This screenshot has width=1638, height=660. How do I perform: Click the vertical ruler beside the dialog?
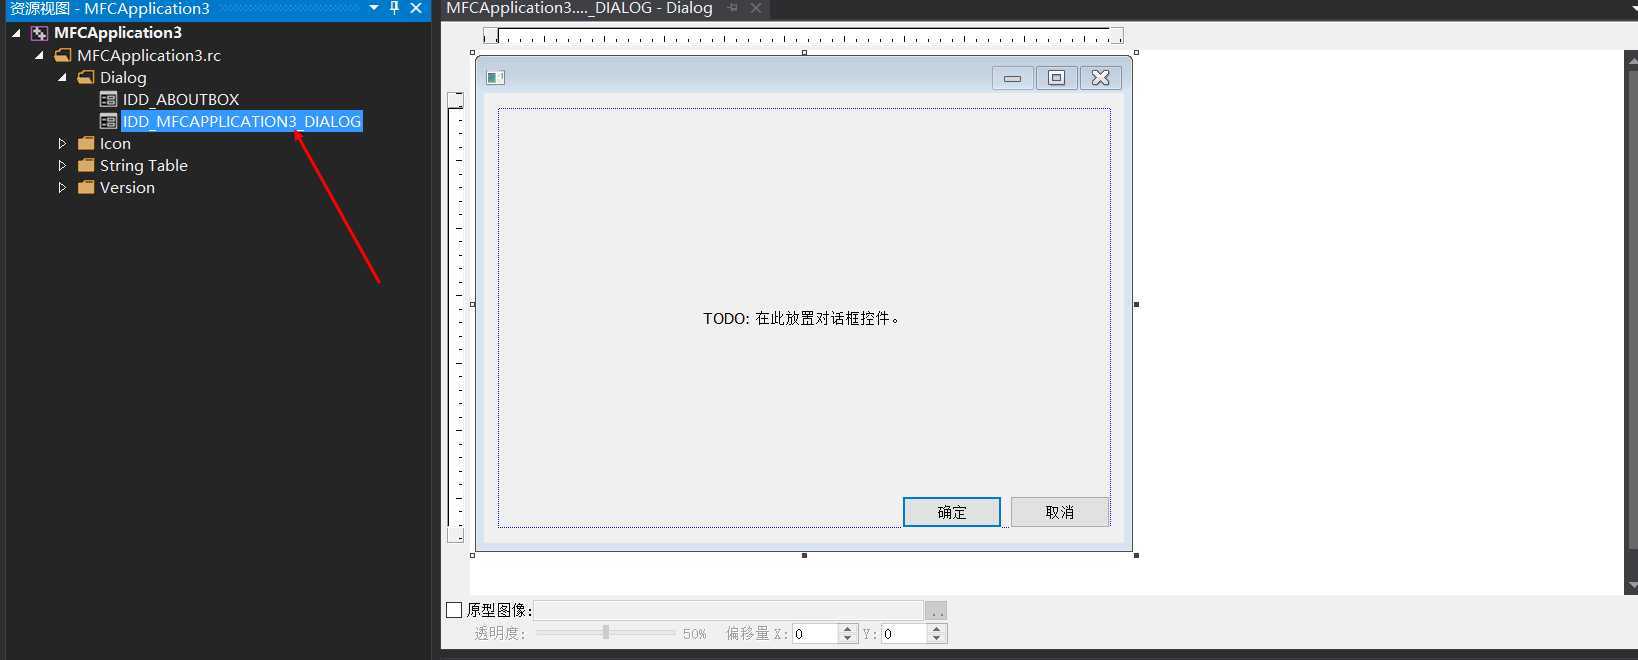tap(455, 317)
